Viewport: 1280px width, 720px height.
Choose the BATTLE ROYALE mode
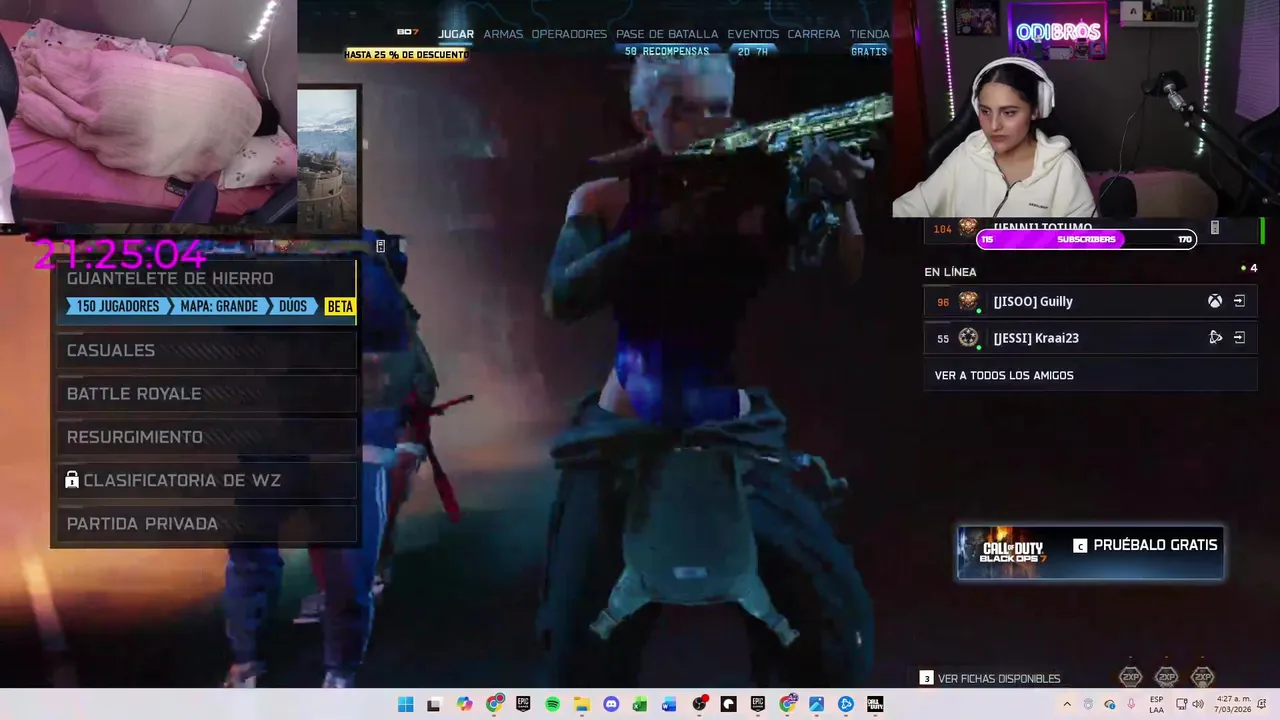pyautogui.click(x=205, y=394)
